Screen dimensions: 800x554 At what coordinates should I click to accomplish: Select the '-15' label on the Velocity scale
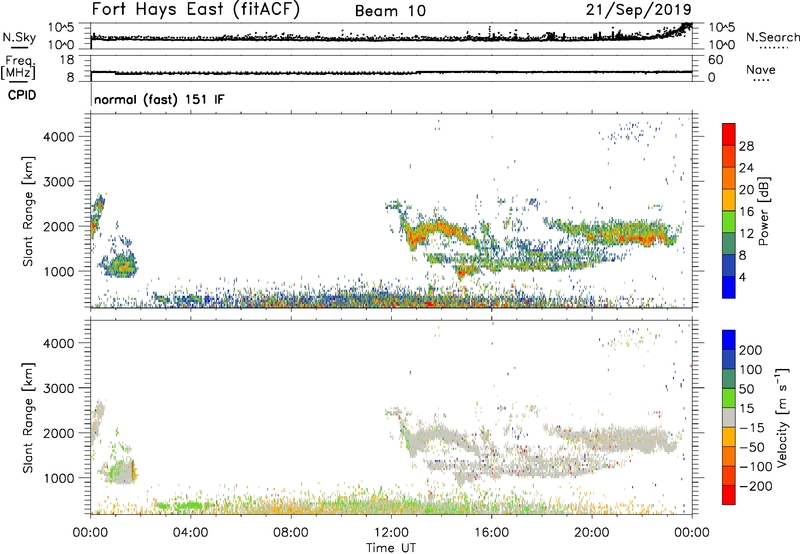[752, 428]
